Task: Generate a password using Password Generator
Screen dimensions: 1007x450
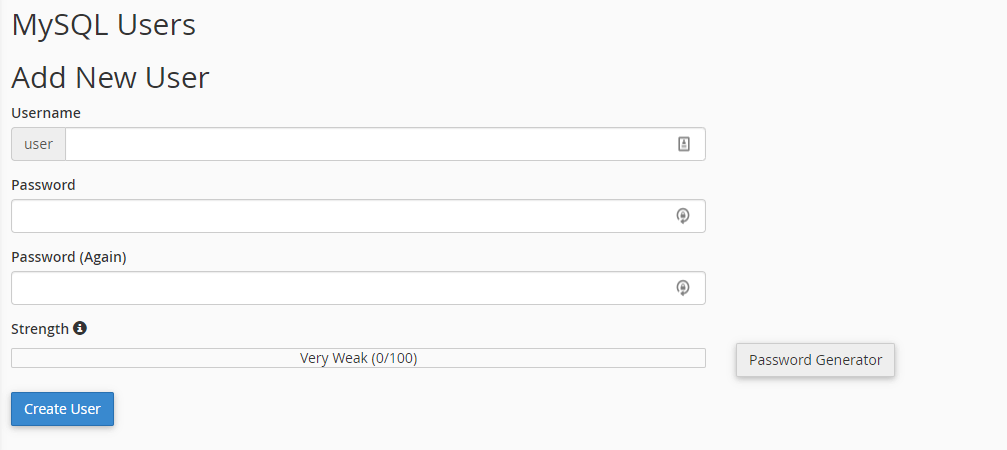Action: [815, 360]
